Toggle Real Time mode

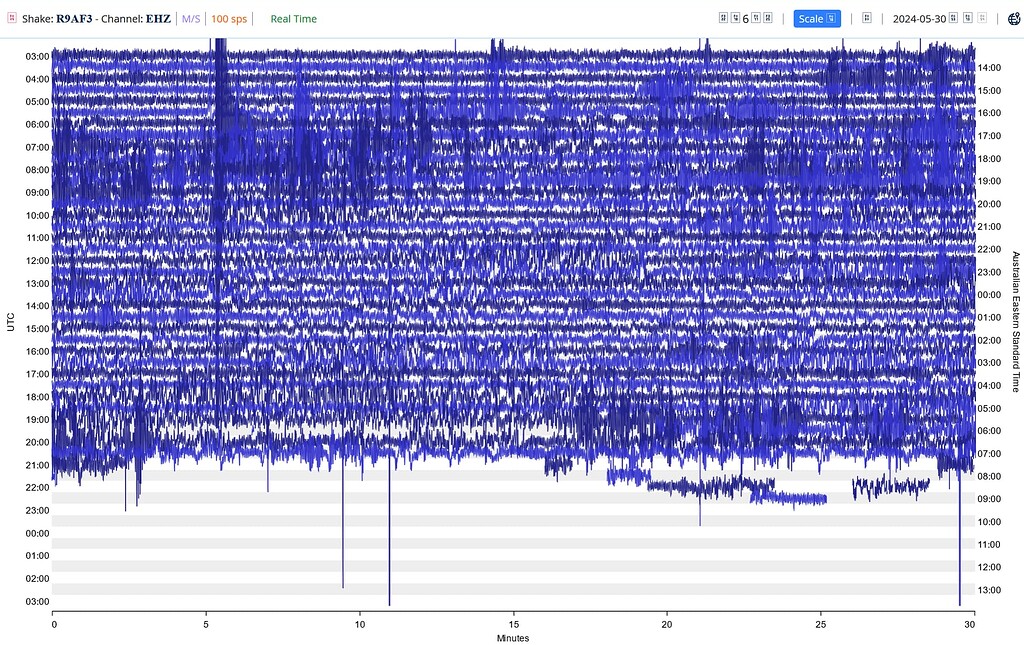click(x=293, y=19)
